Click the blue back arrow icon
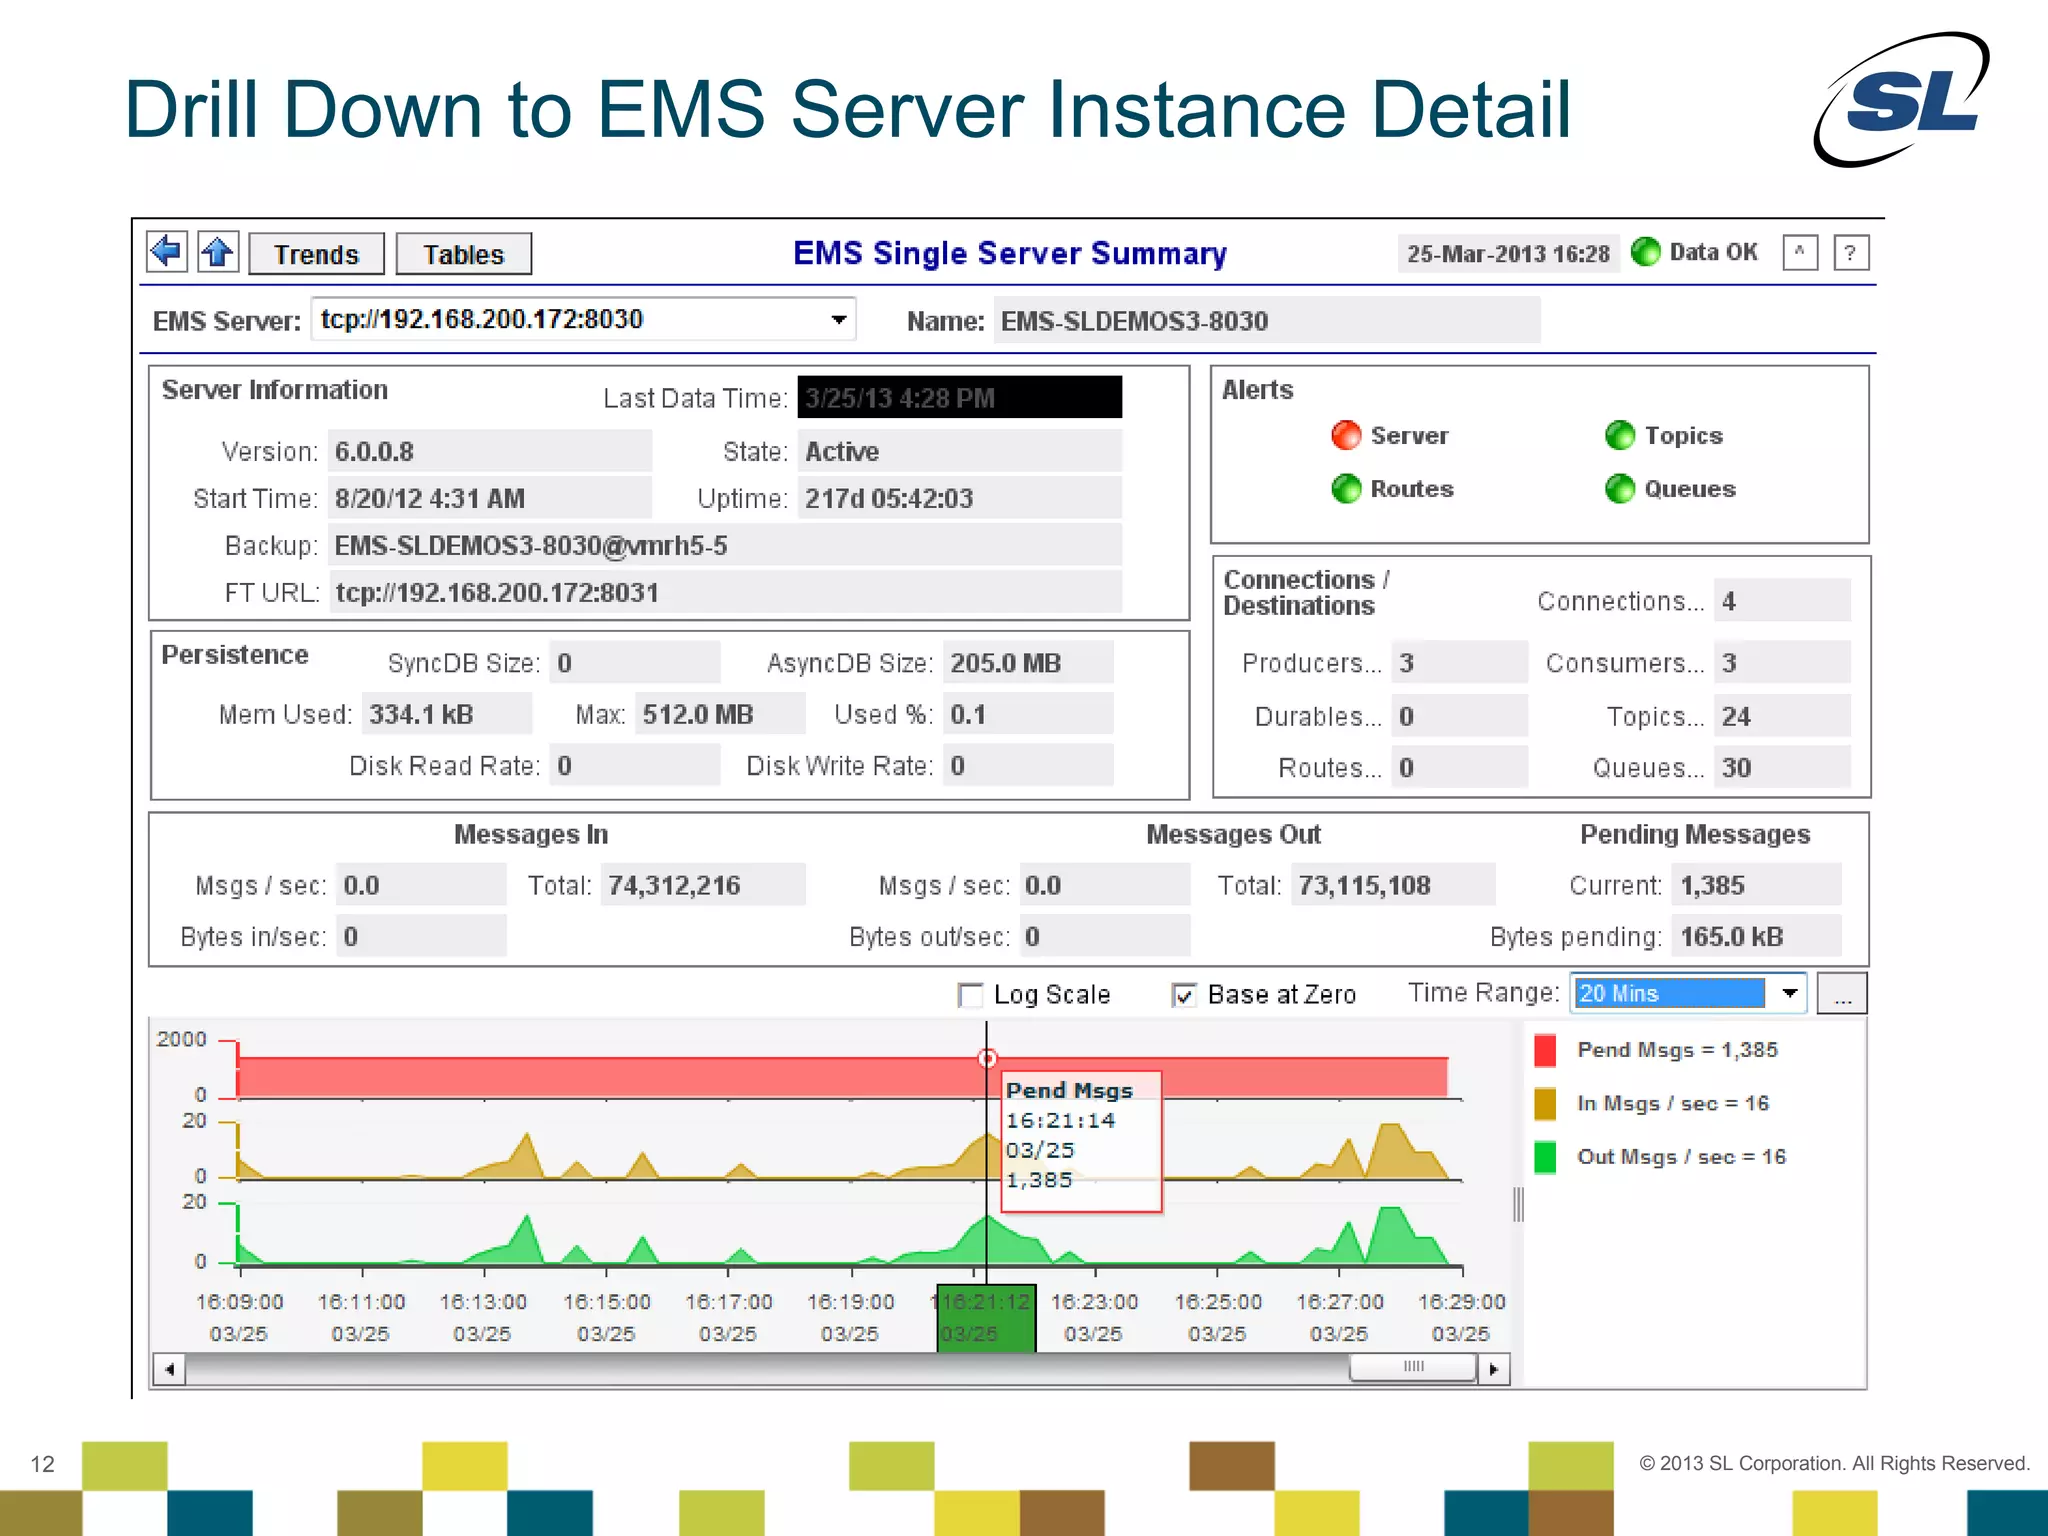 click(166, 252)
